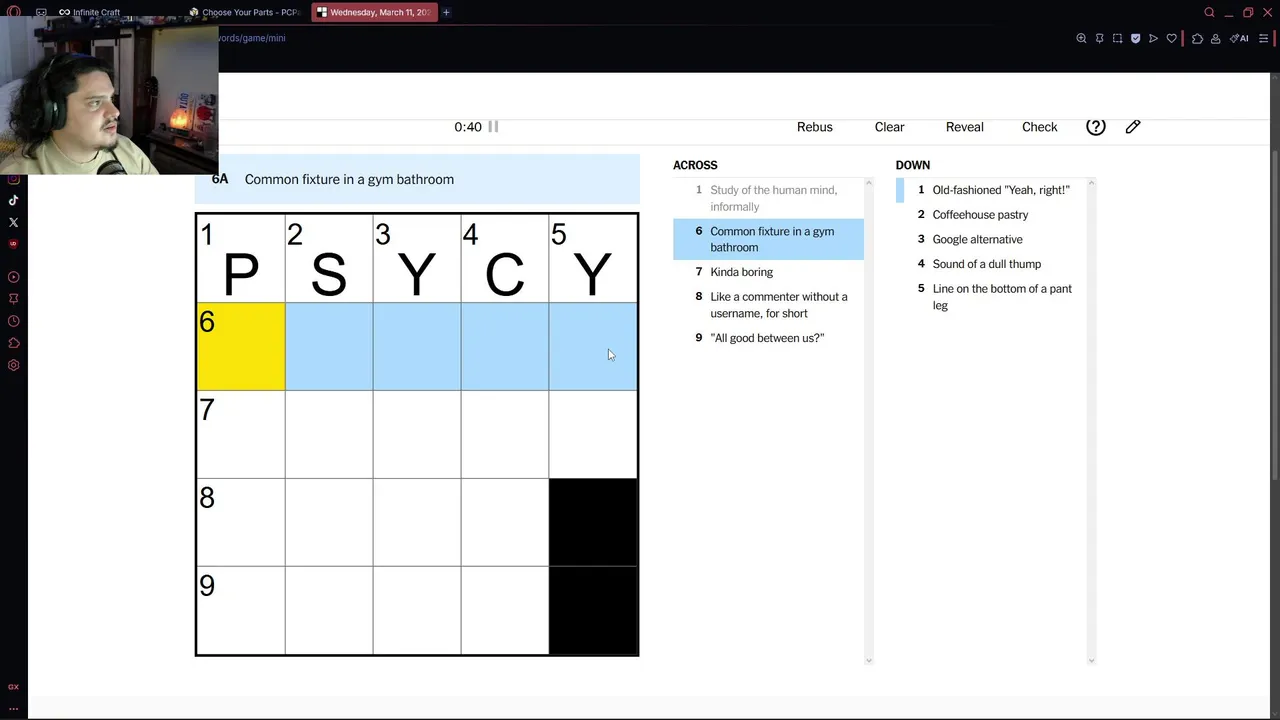
Task: Select Down clue 4 Sound of a dull thump
Action: click(991, 264)
